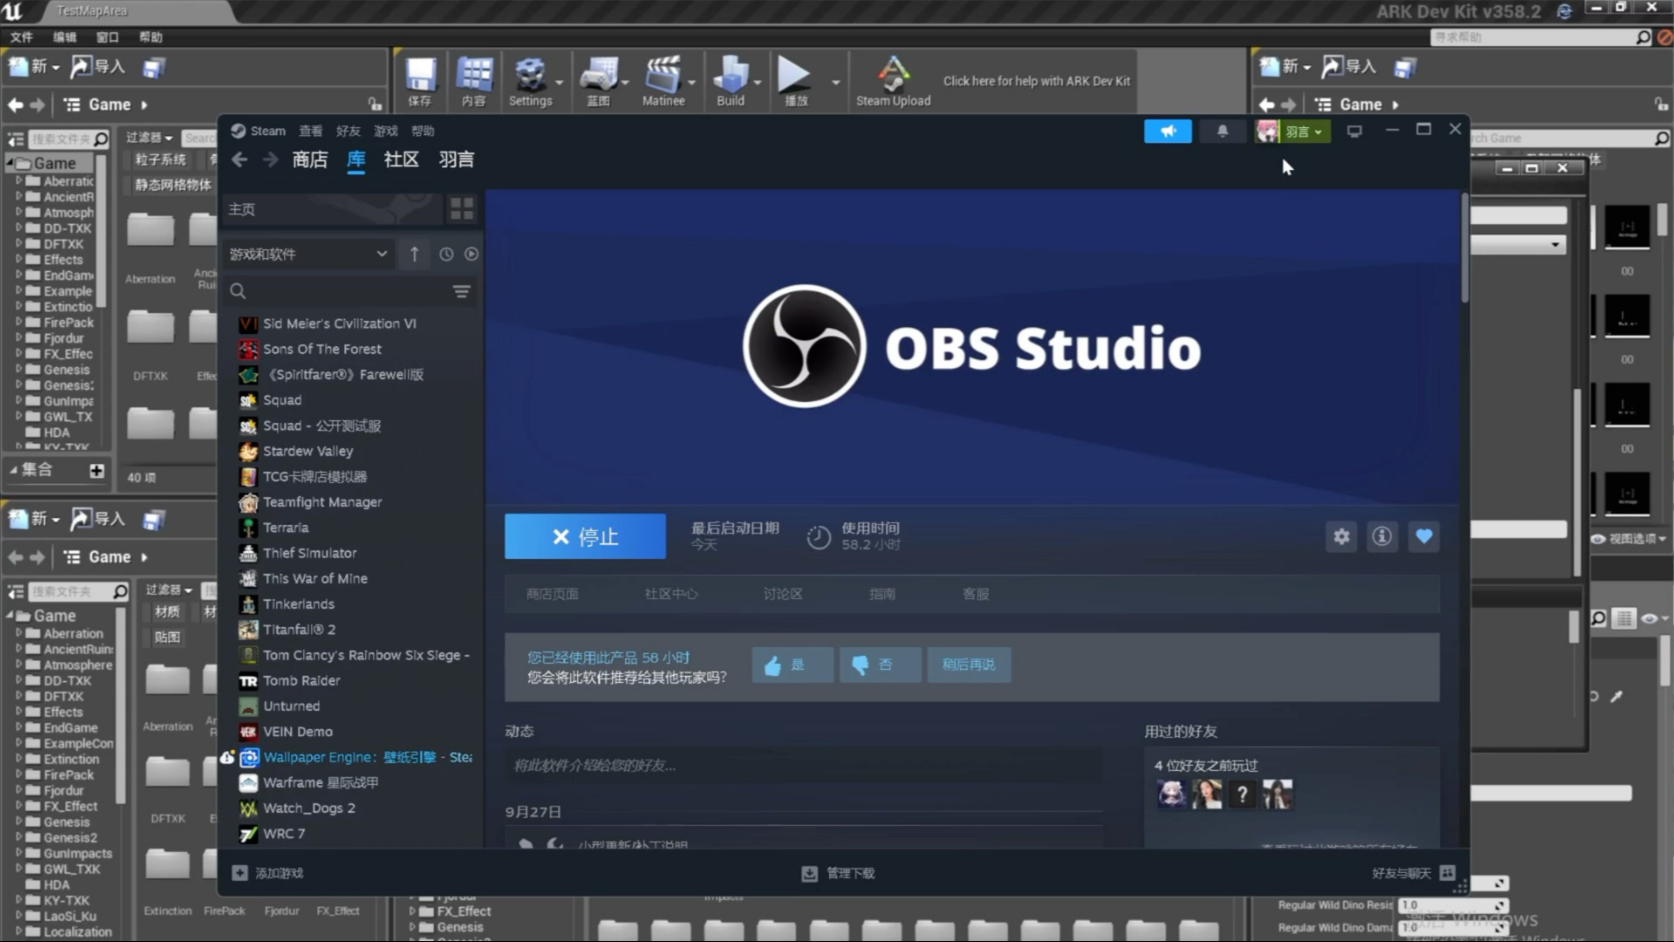1674x942 pixels.
Task: Favorite OBS Studio with the heart icon
Action: (x=1424, y=537)
